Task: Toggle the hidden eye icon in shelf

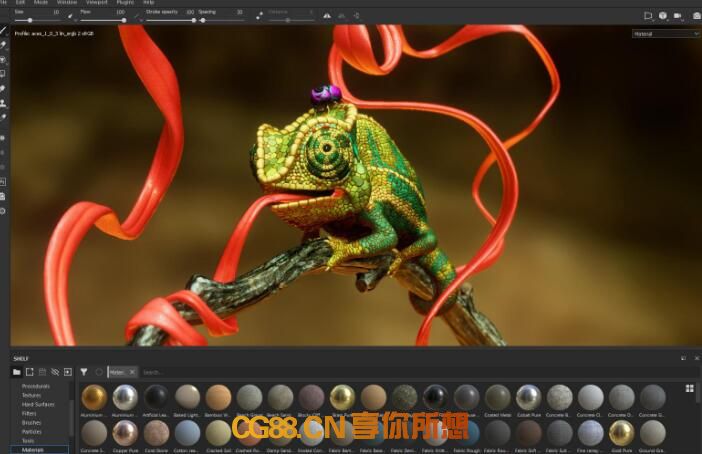Action: [55, 372]
